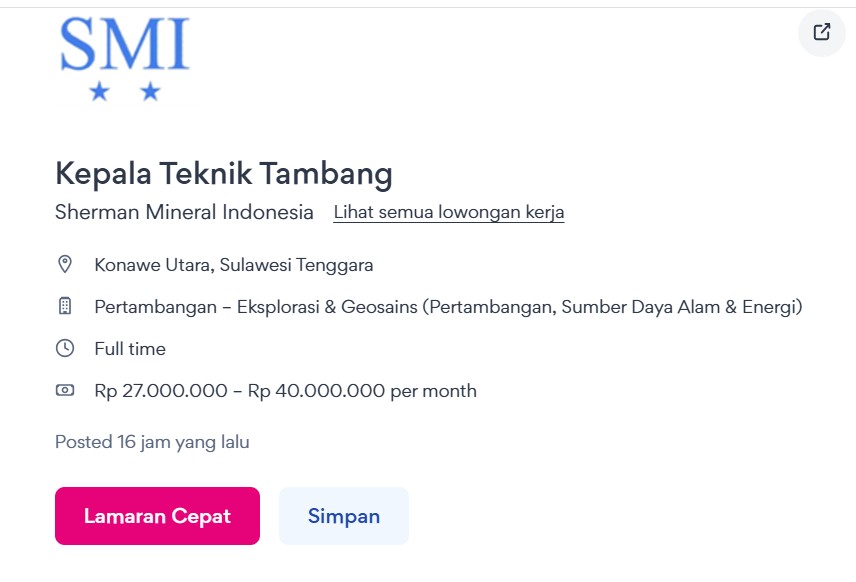Click Posted 16 jam yang lalu text
856x582 pixels.
coord(152,442)
